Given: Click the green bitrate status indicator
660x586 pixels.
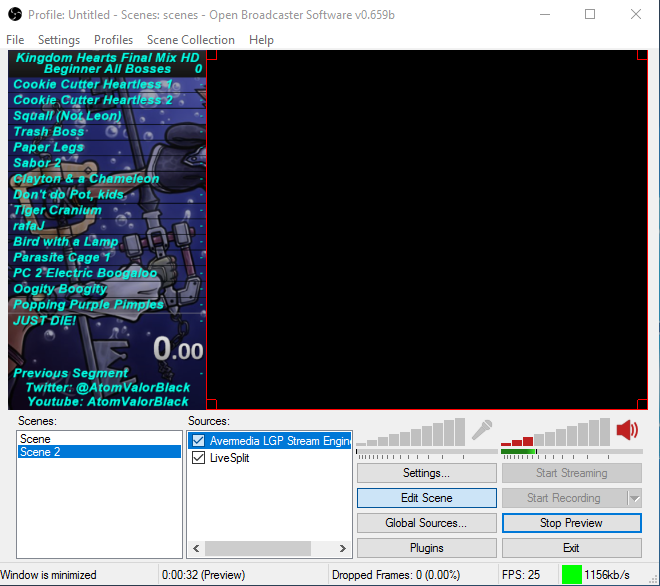Looking at the screenshot, I should tap(572, 575).
